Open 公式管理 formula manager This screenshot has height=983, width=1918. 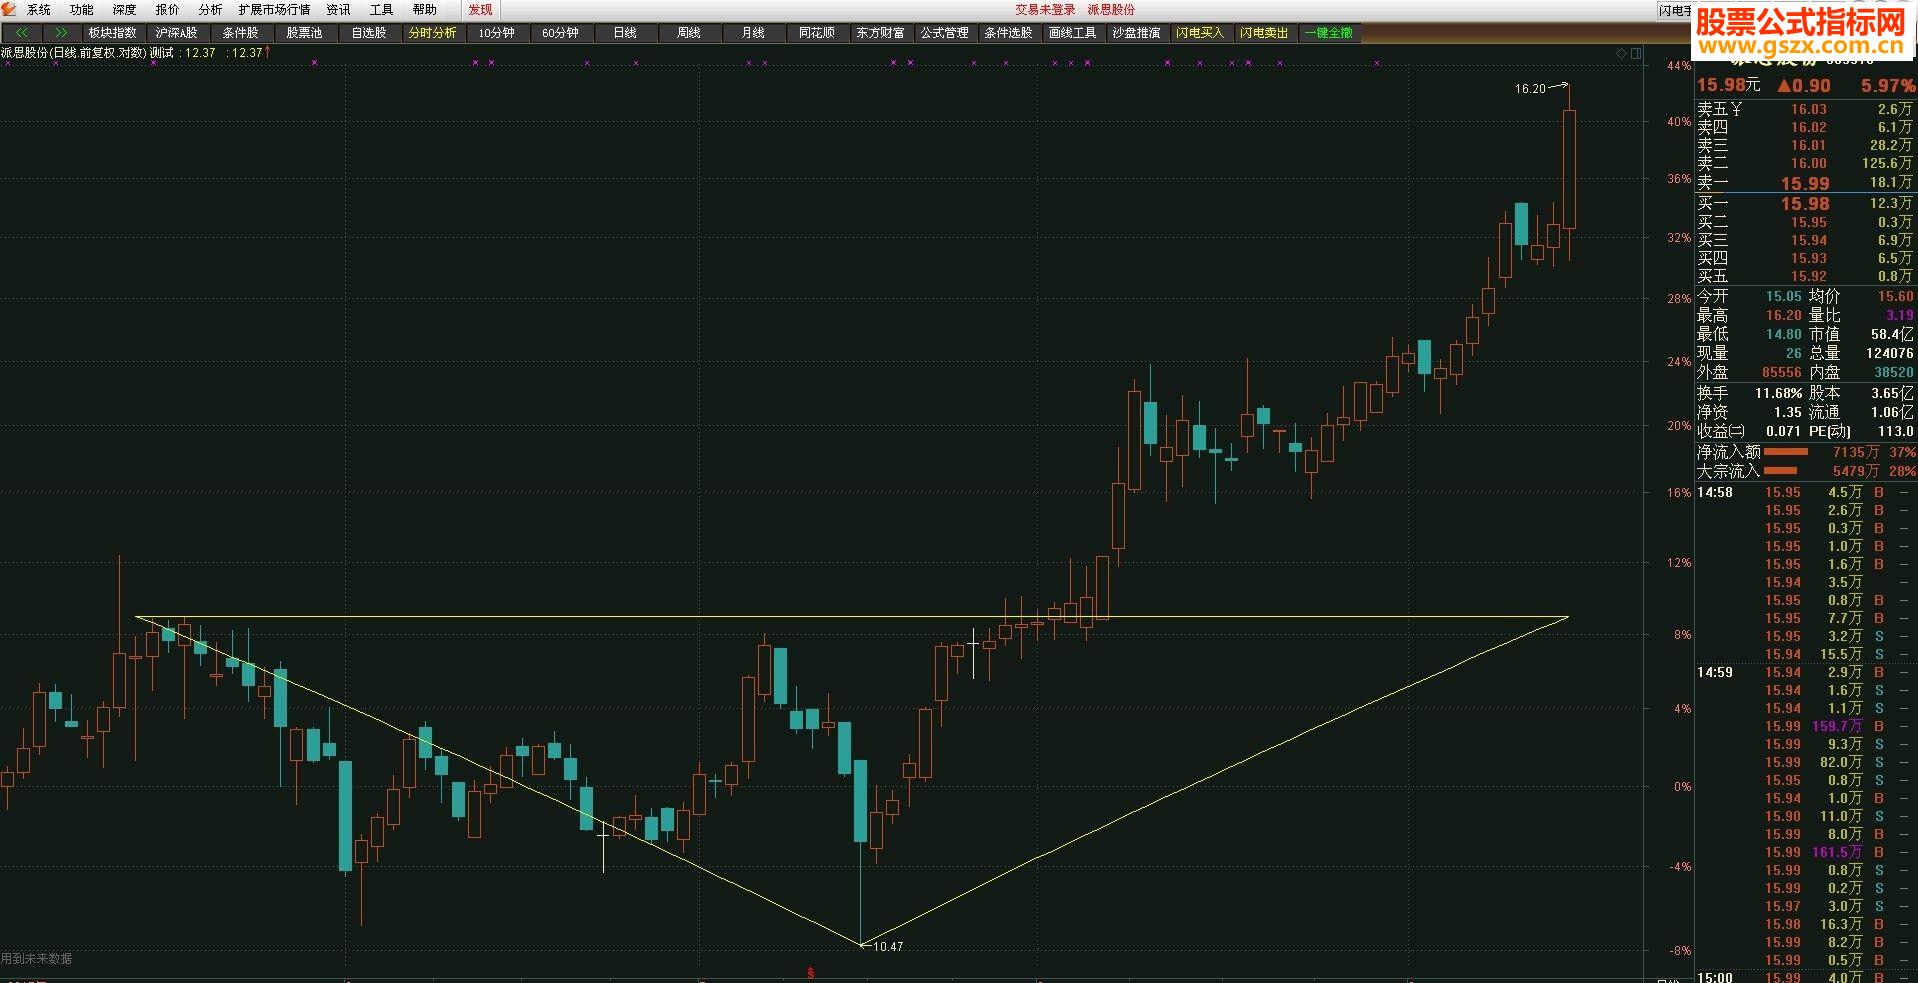pyautogui.click(x=945, y=33)
